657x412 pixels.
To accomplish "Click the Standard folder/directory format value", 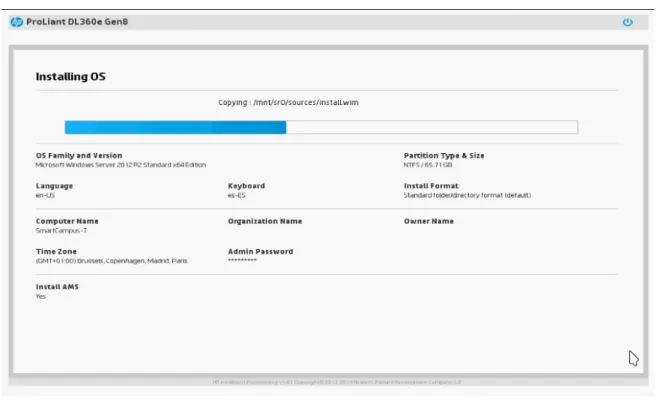I will 467,195.
